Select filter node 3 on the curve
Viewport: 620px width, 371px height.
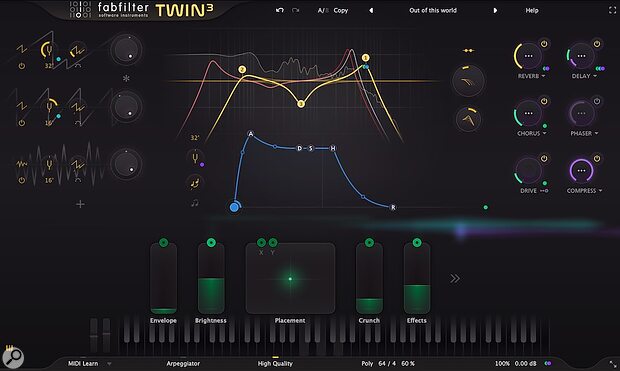[x=301, y=104]
